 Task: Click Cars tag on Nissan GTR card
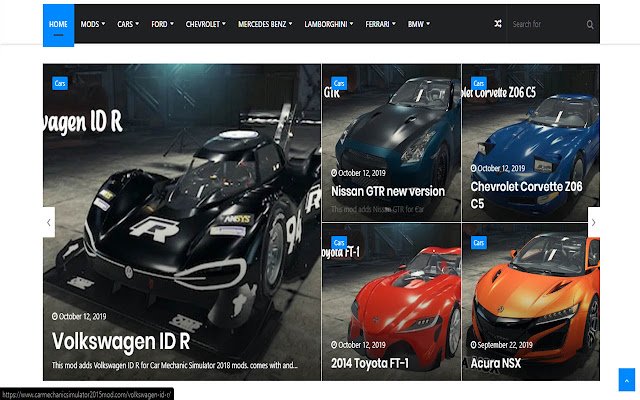click(339, 83)
